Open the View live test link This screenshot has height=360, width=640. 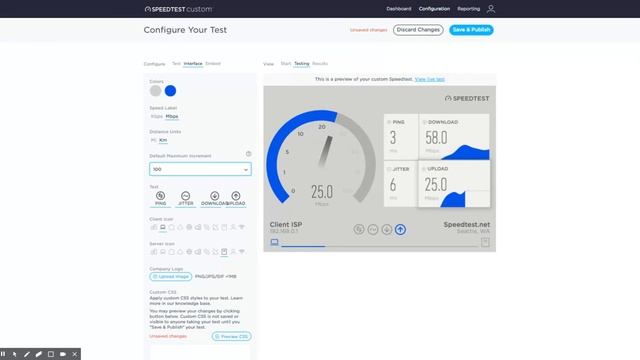pos(429,79)
